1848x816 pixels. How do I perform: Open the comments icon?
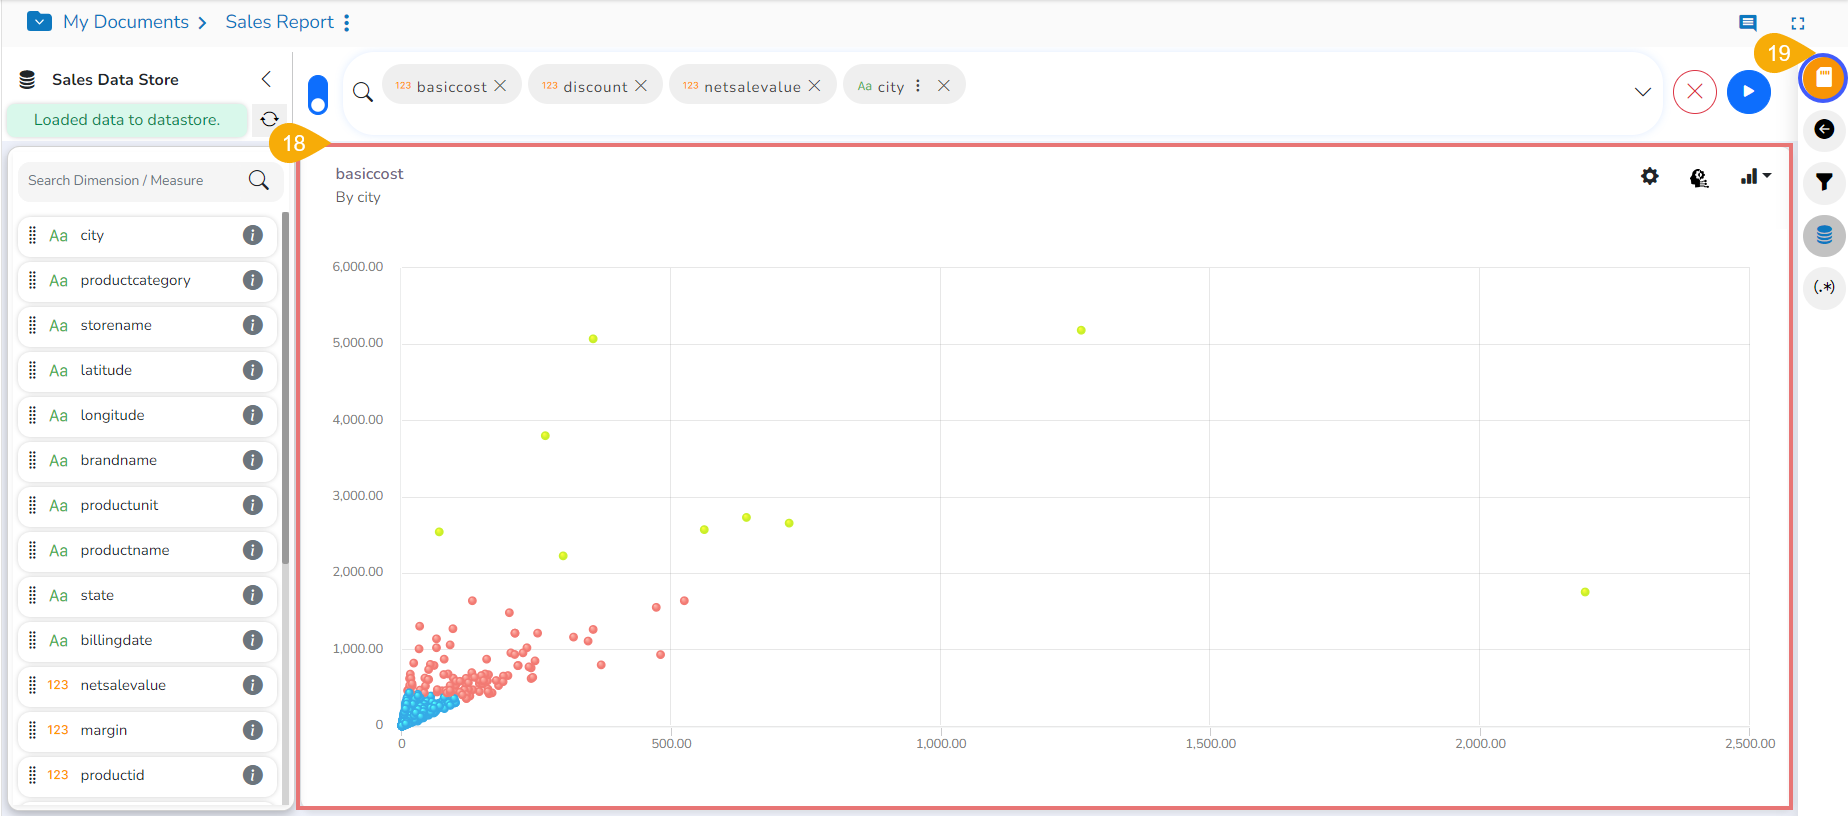1747,23
